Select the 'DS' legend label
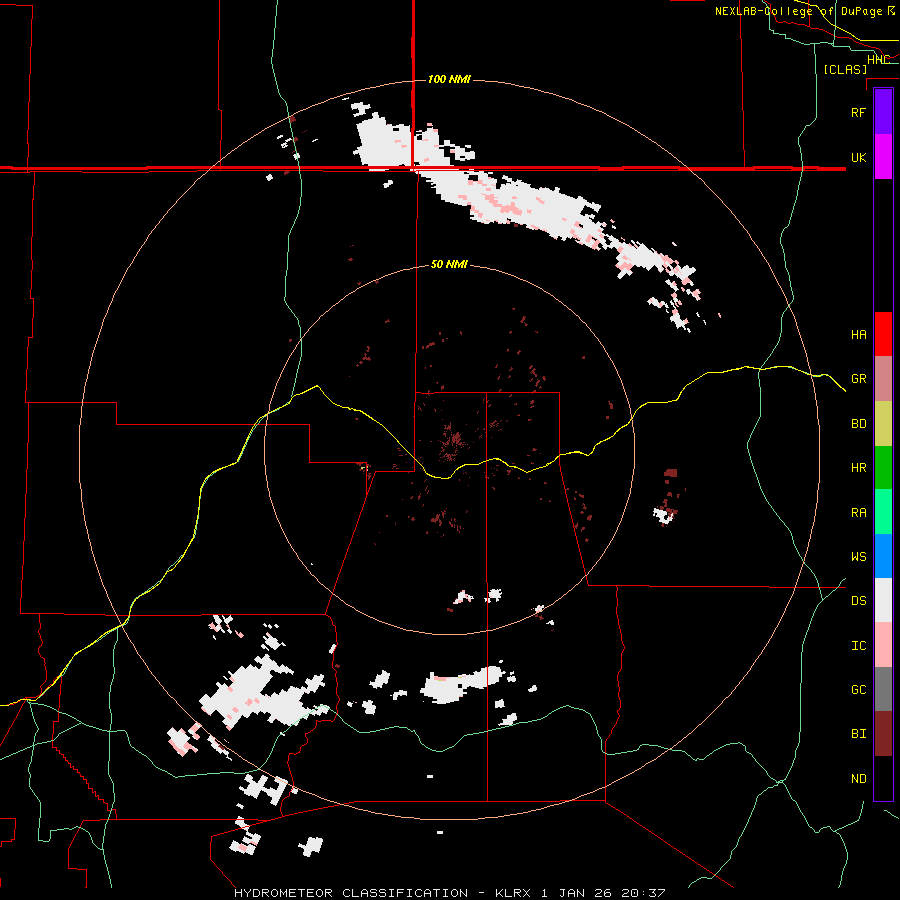The image size is (900, 900). click(x=858, y=601)
